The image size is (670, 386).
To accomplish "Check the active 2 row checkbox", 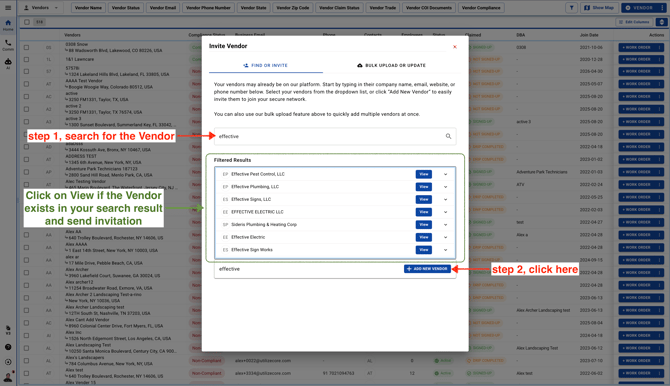I will 26,109.
